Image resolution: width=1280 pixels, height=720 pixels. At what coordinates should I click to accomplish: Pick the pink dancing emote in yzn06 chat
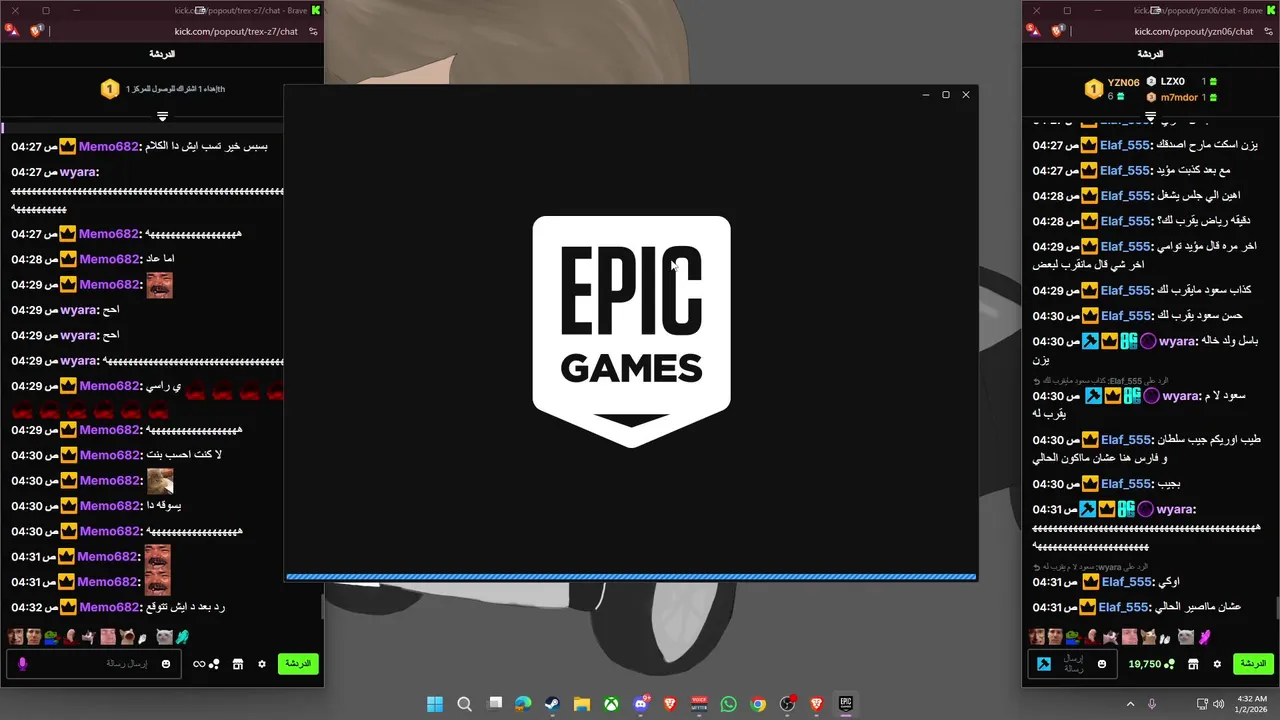(x=1204, y=637)
